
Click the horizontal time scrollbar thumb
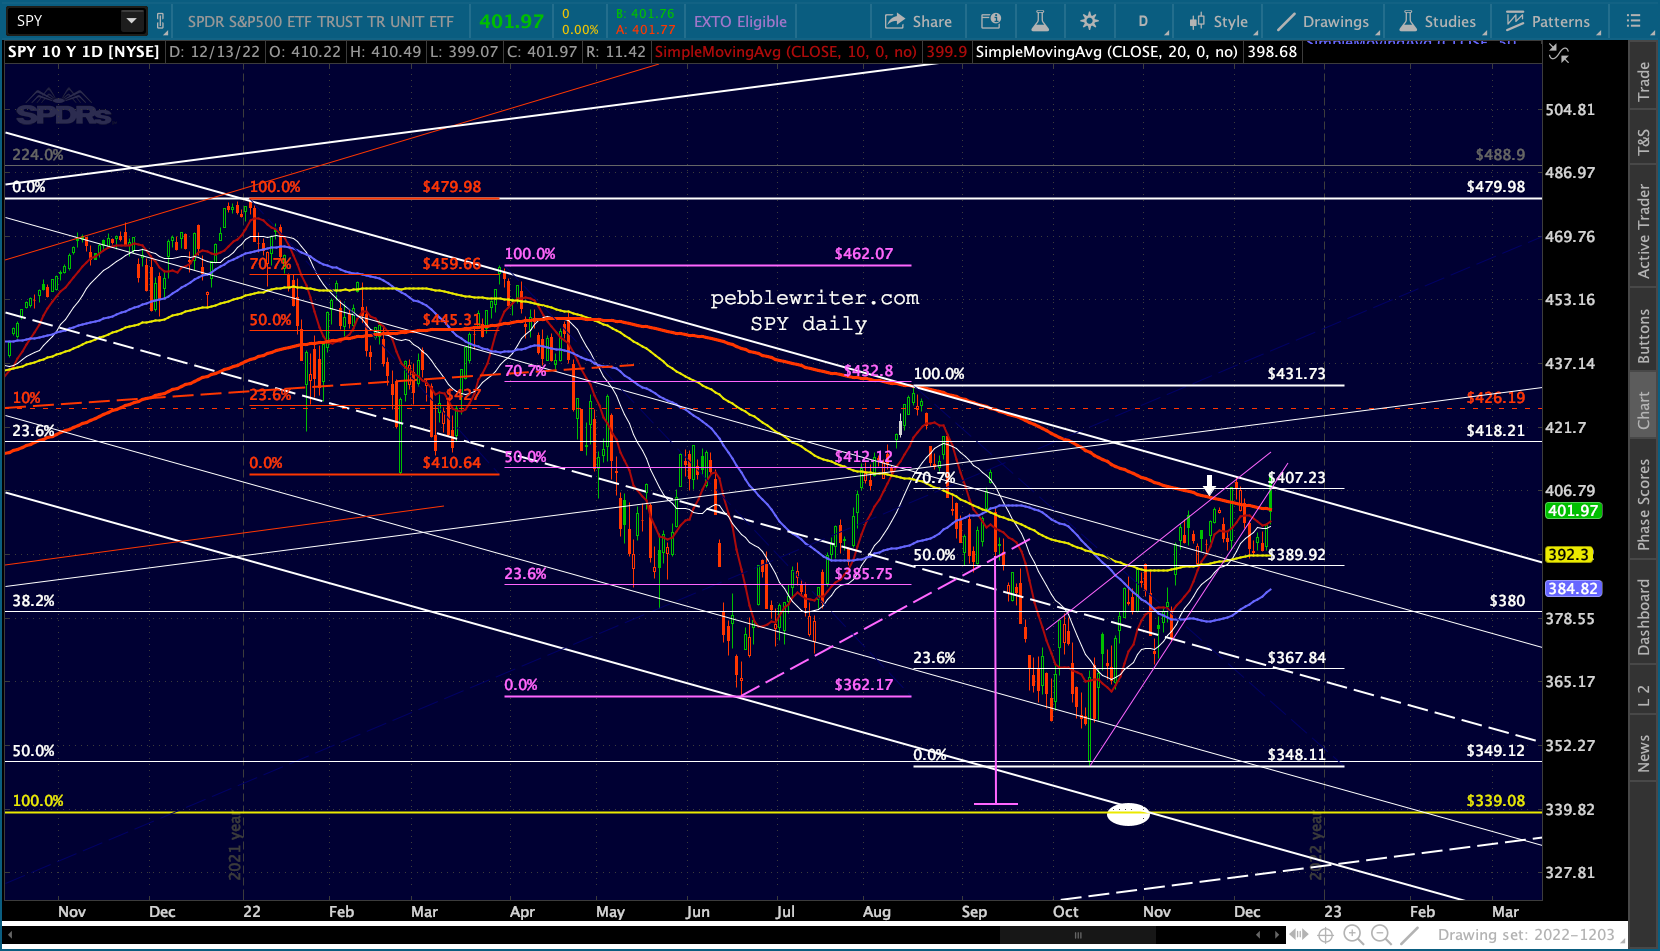(1078, 936)
